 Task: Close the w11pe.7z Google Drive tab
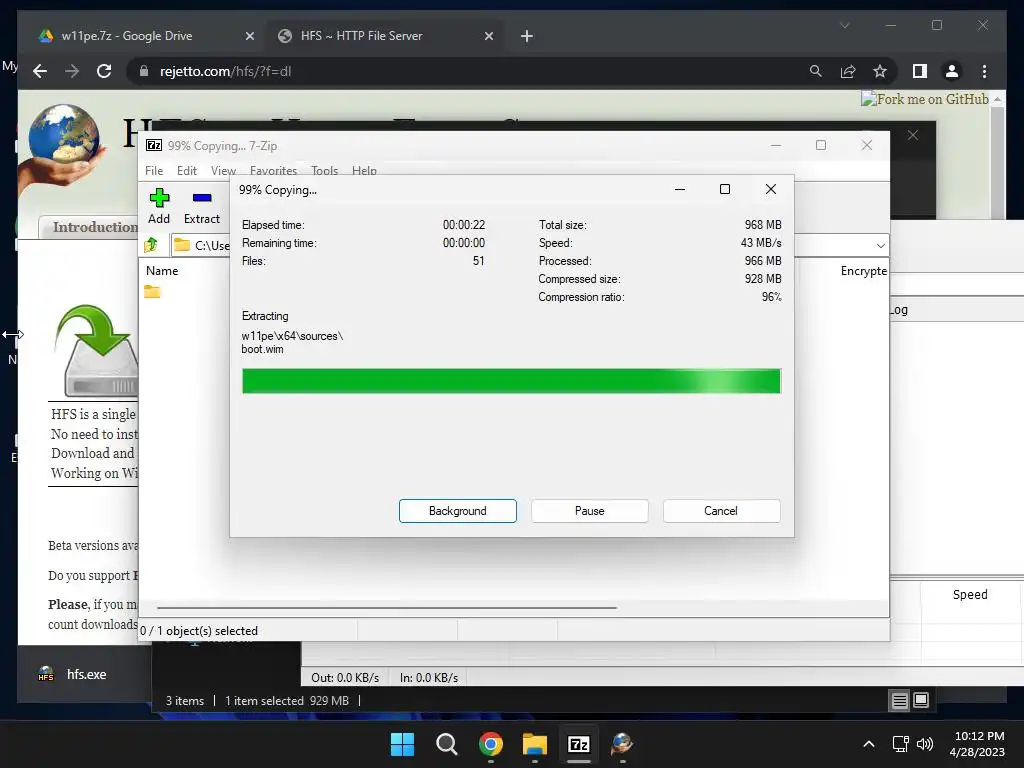tap(249, 36)
